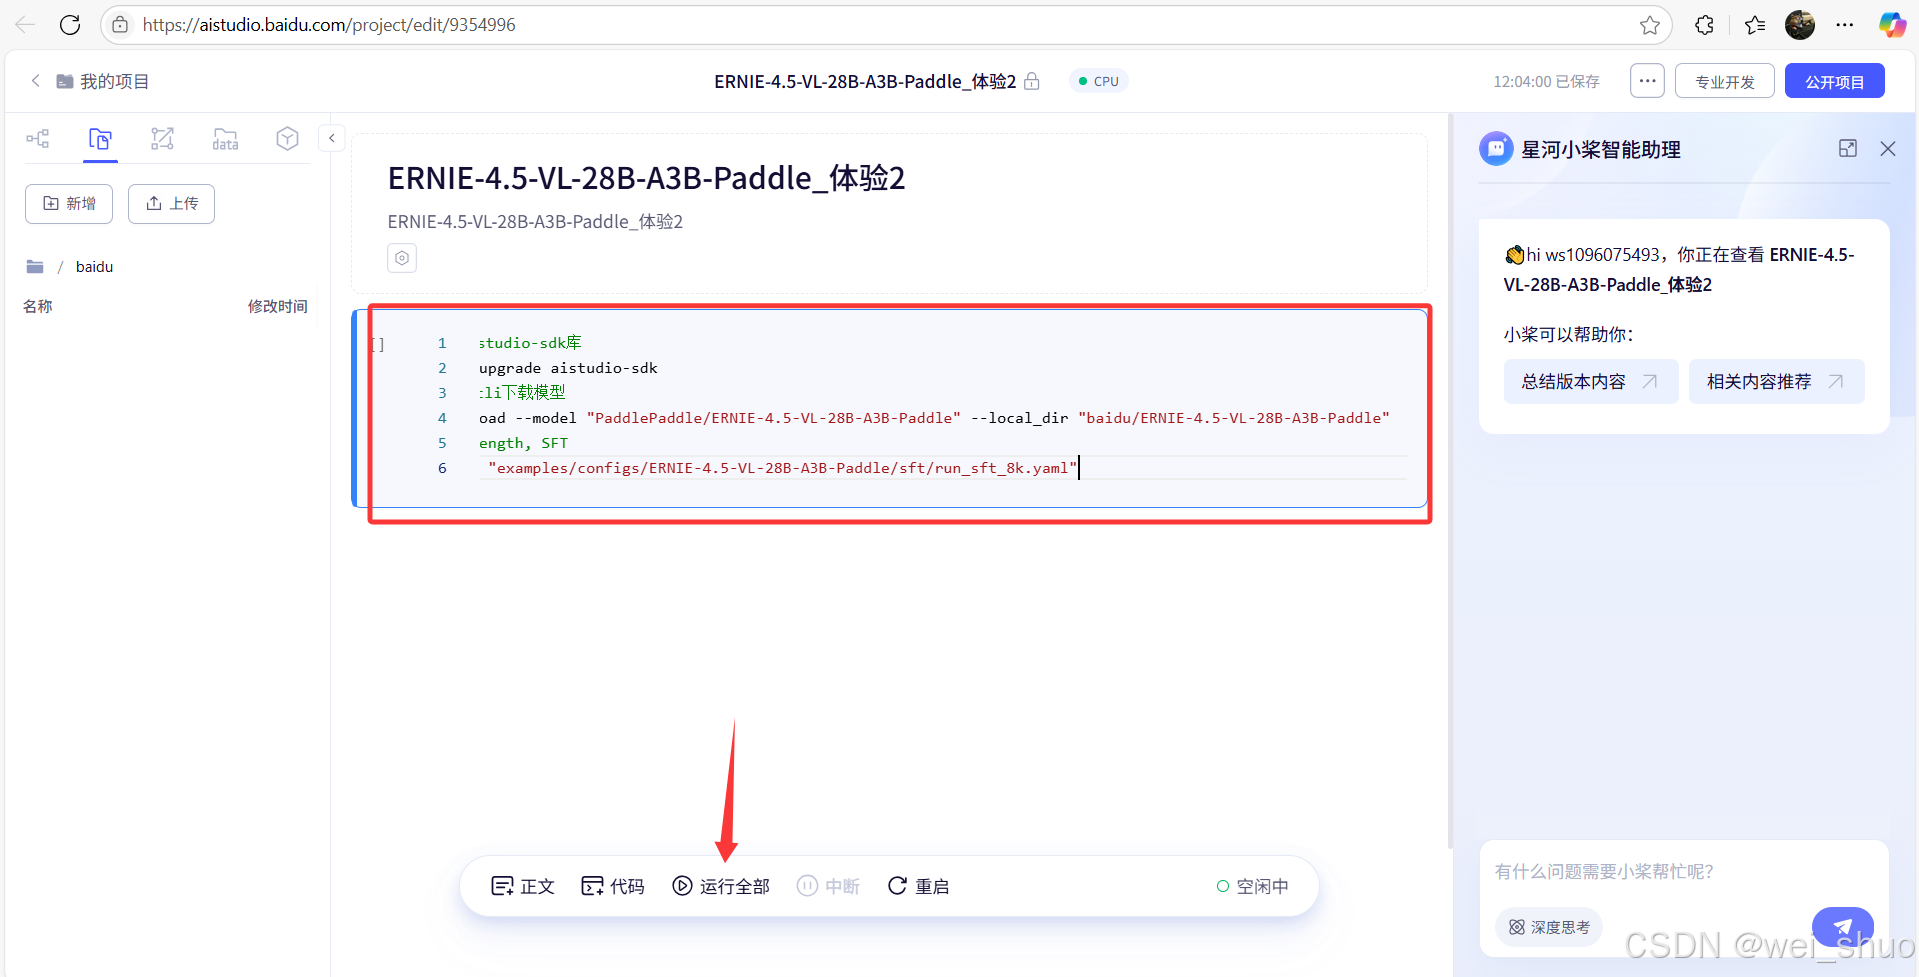
Task: Reload the page with the refresh icon
Action: point(70,25)
